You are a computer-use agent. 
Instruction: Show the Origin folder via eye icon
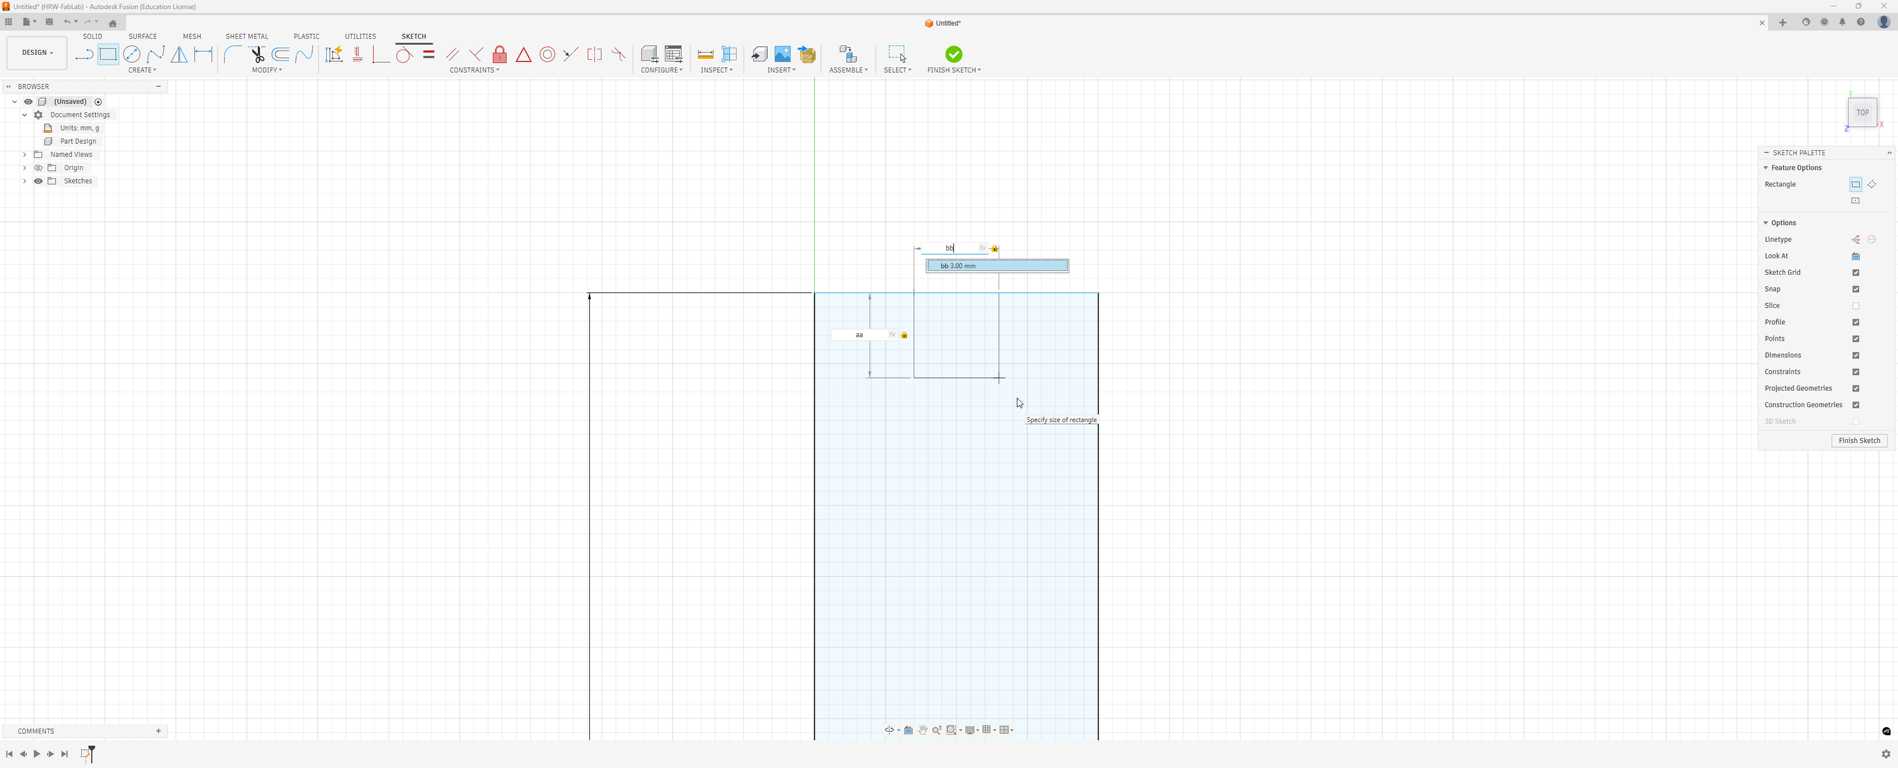(x=38, y=168)
